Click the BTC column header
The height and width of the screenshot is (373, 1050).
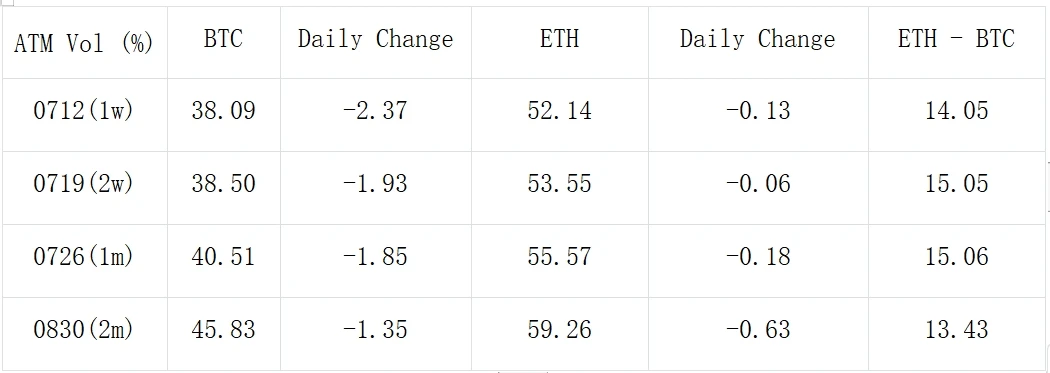coord(224,43)
